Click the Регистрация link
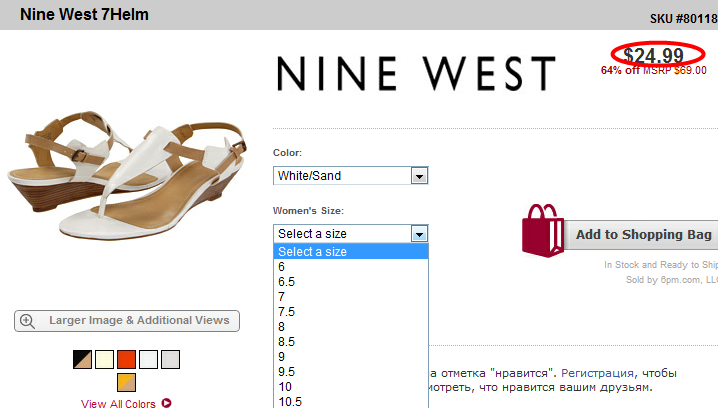Screen dimensions: 718x408 point(597,373)
